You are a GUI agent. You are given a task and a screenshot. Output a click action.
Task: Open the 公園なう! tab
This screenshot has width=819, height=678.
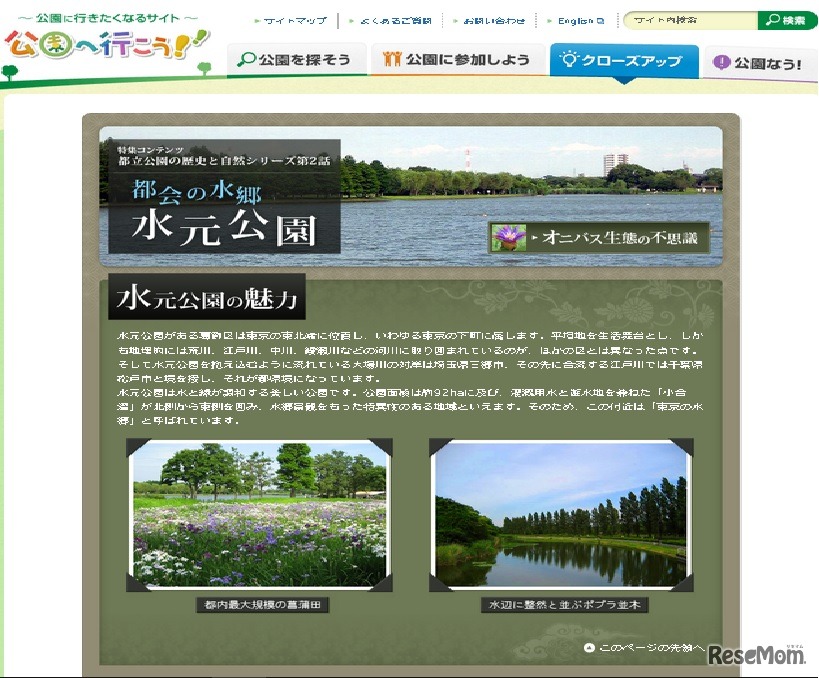click(755, 61)
